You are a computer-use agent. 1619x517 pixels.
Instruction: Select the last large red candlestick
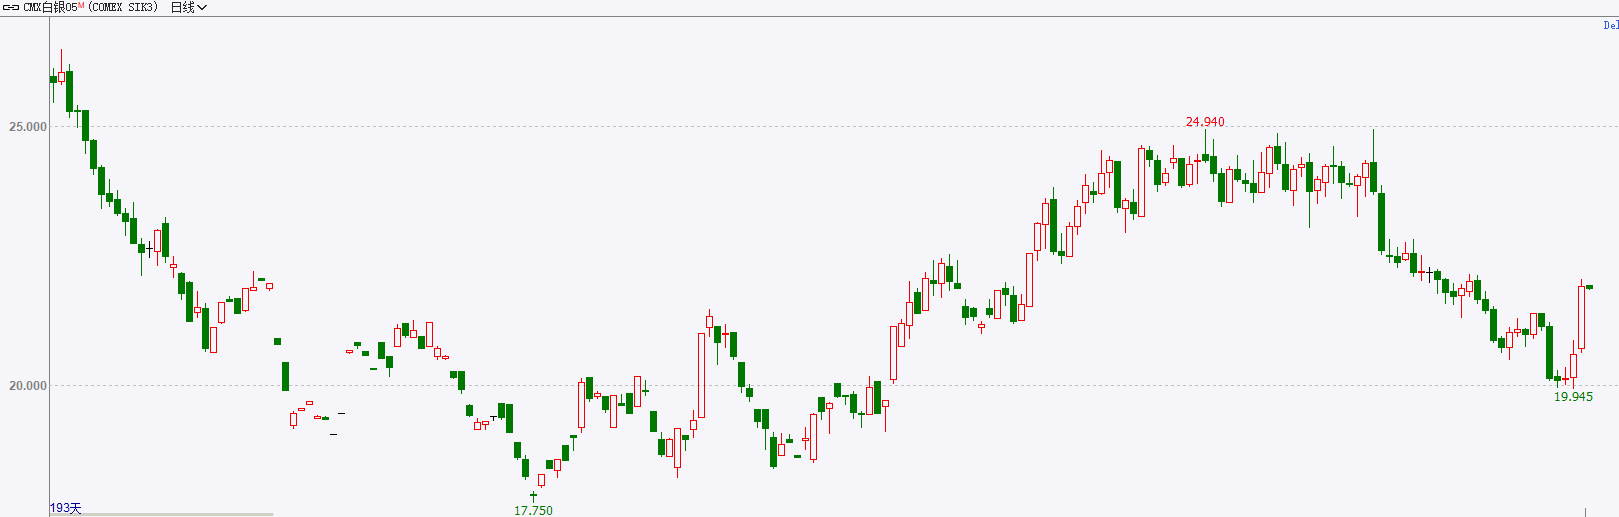click(x=1581, y=316)
